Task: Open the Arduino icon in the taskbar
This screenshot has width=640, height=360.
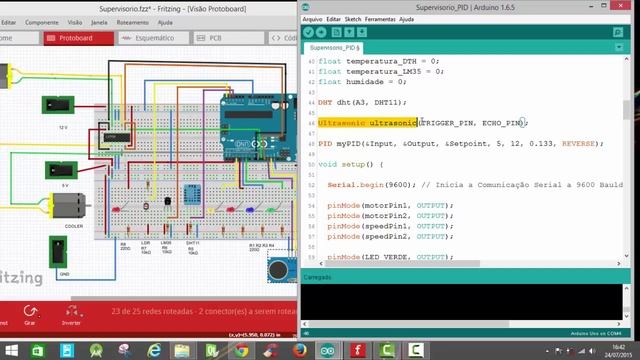Action: click(328, 351)
